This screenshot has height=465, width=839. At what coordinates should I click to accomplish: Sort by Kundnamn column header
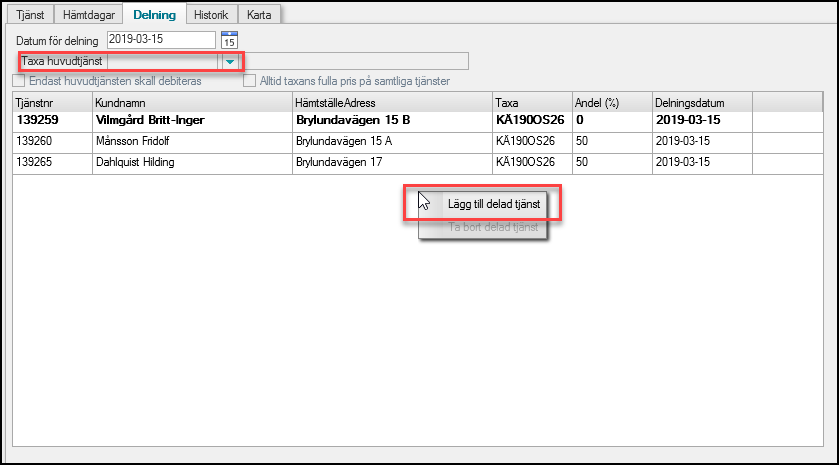[x=192, y=103]
